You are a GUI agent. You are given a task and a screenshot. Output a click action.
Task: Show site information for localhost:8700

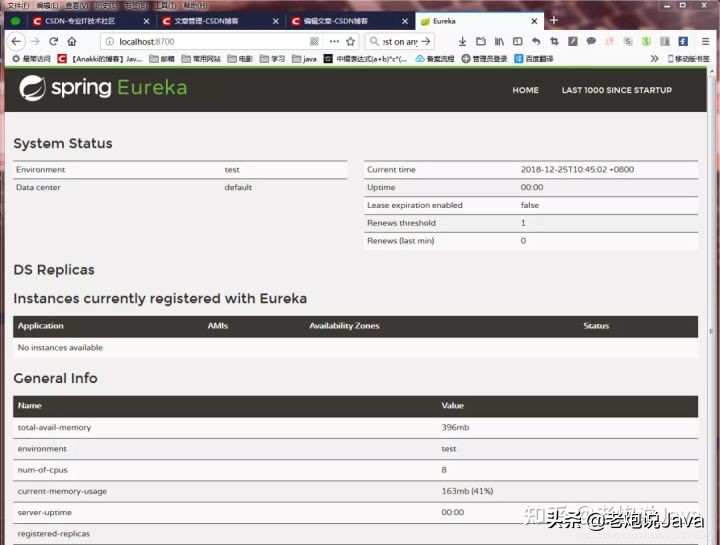[110, 41]
